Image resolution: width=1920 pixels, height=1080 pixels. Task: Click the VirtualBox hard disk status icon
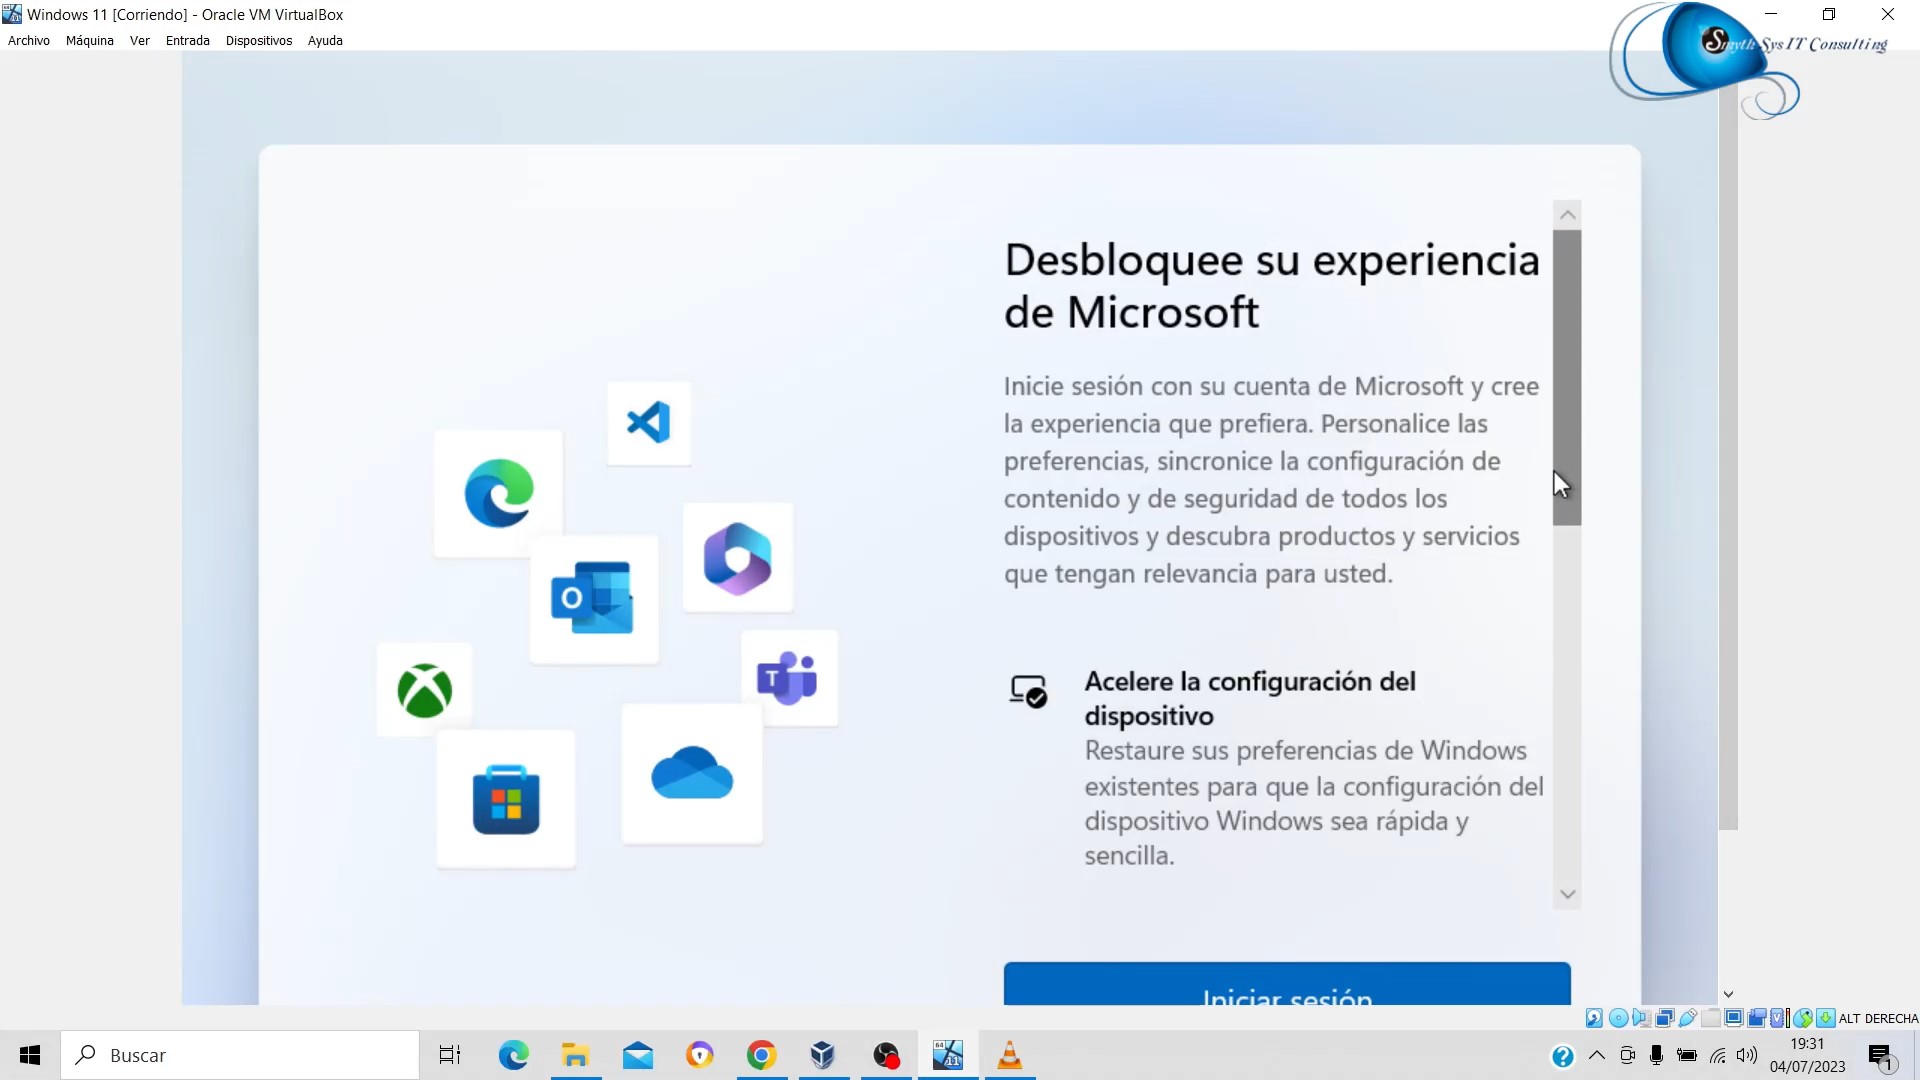(x=1594, y=1018)
